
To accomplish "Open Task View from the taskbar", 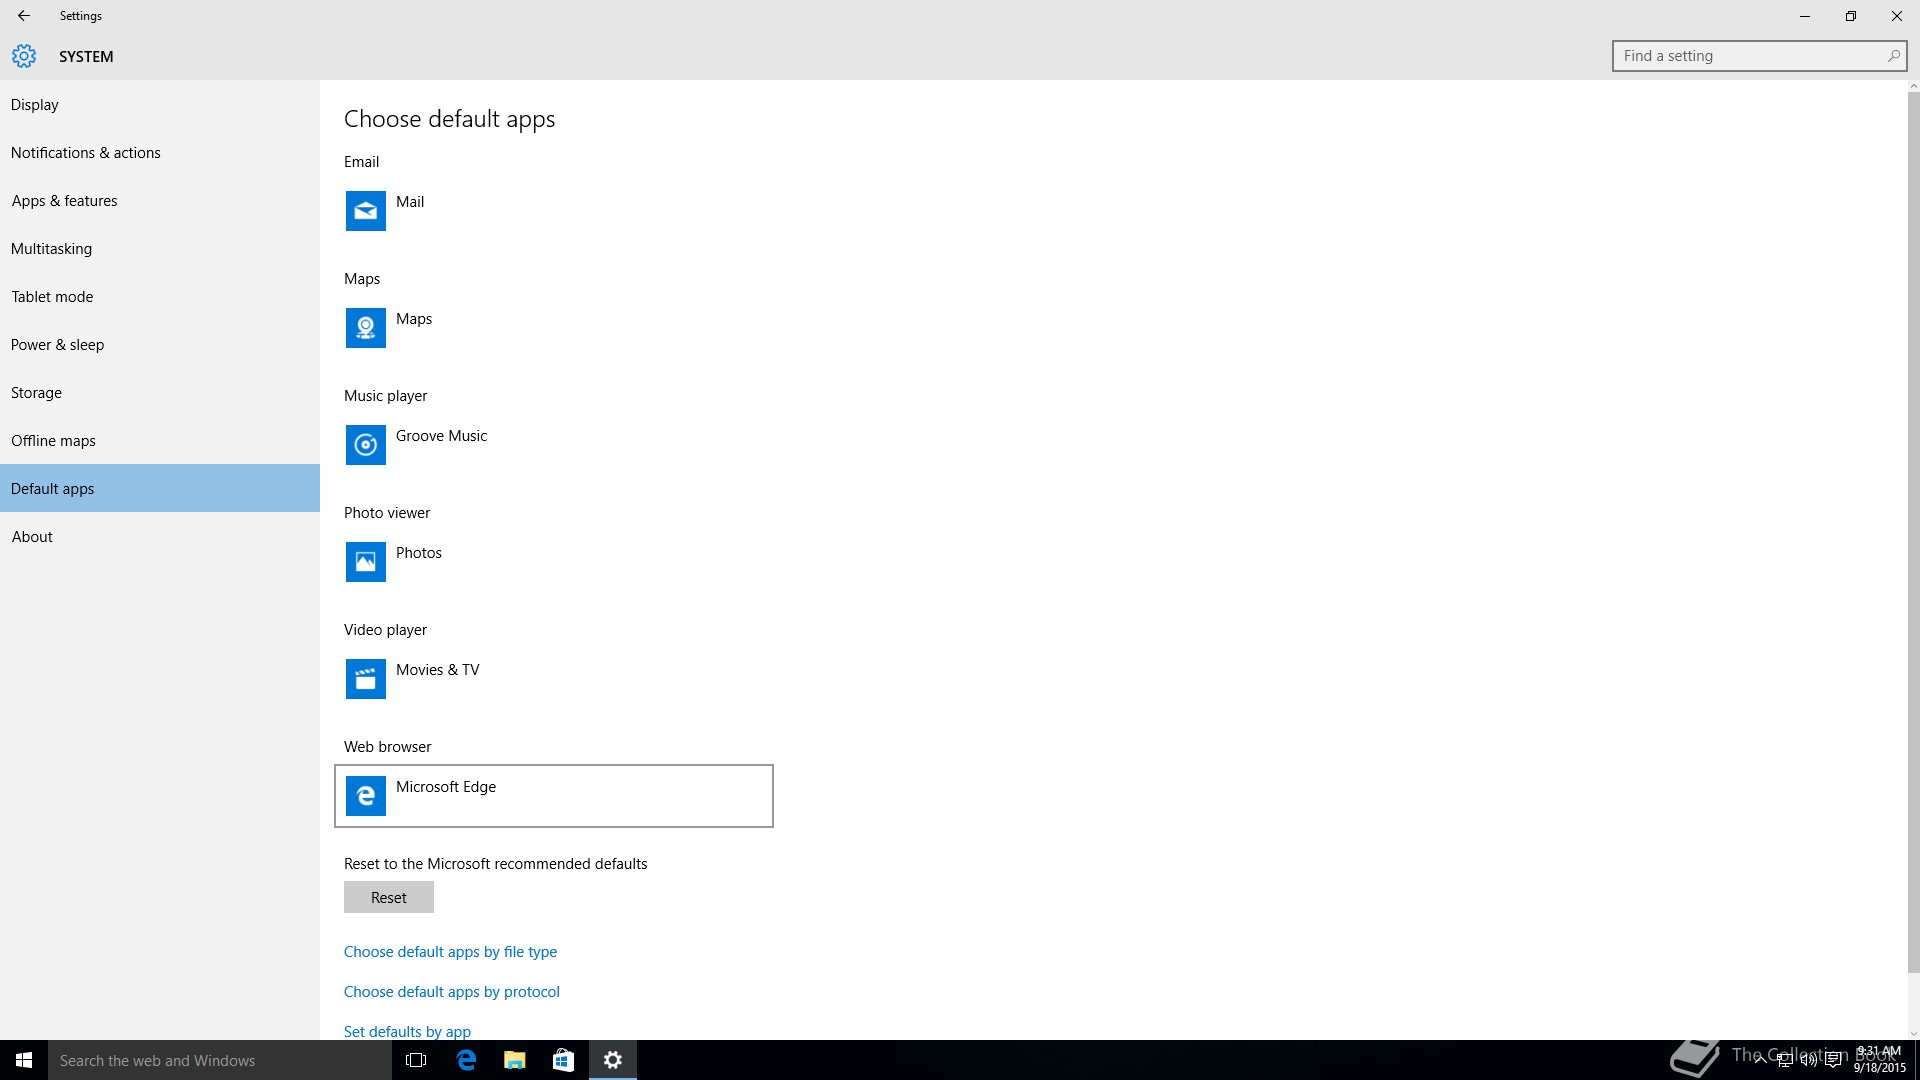I will point(416,1060).
